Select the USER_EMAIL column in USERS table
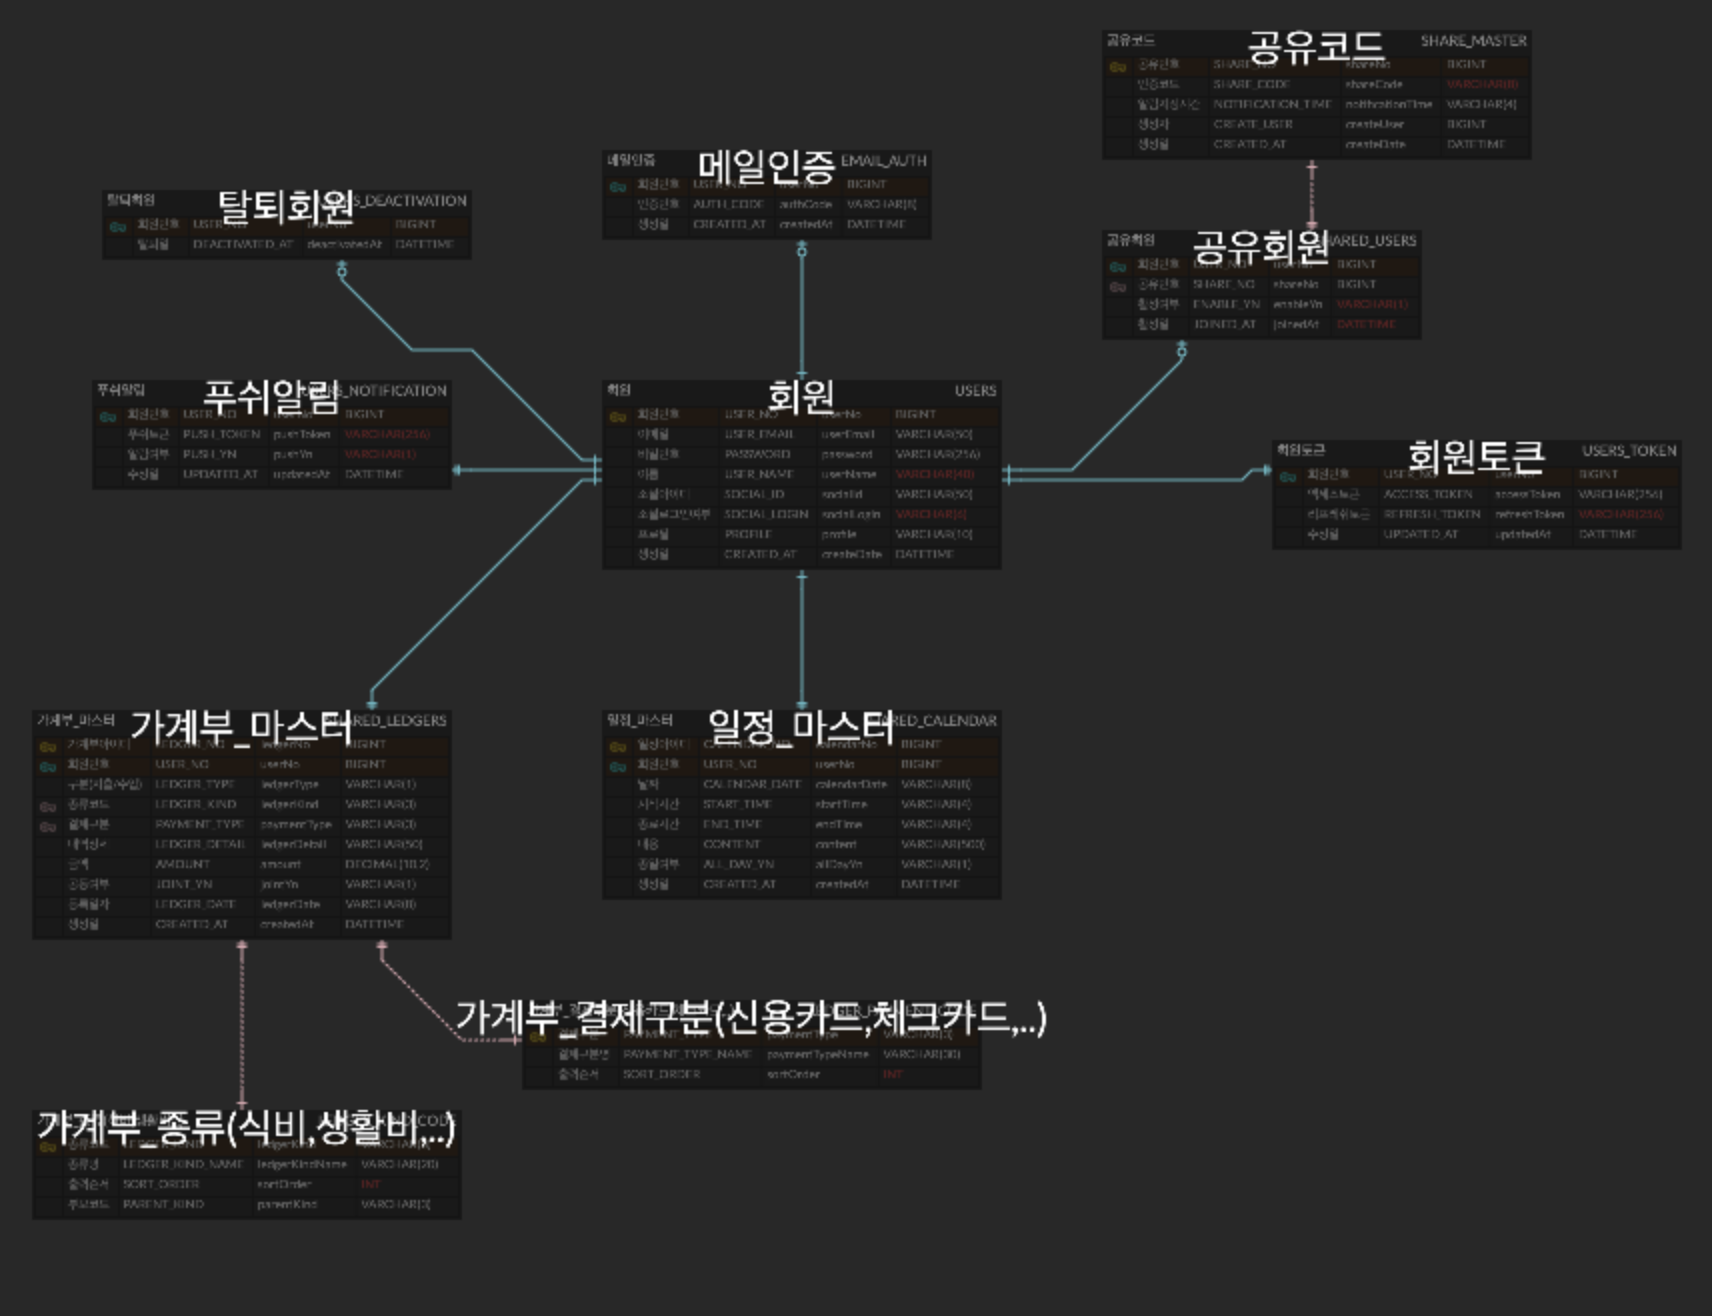Screen dimensions: 1712x1316 point(759,434)
